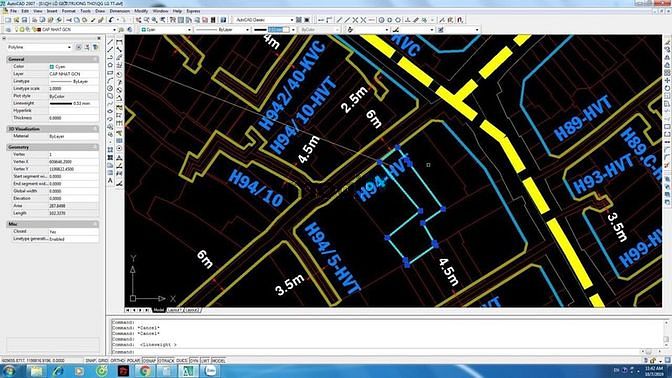672x378 pixels.
Task: Switch to the Model tab
Action: click(159, 310)
